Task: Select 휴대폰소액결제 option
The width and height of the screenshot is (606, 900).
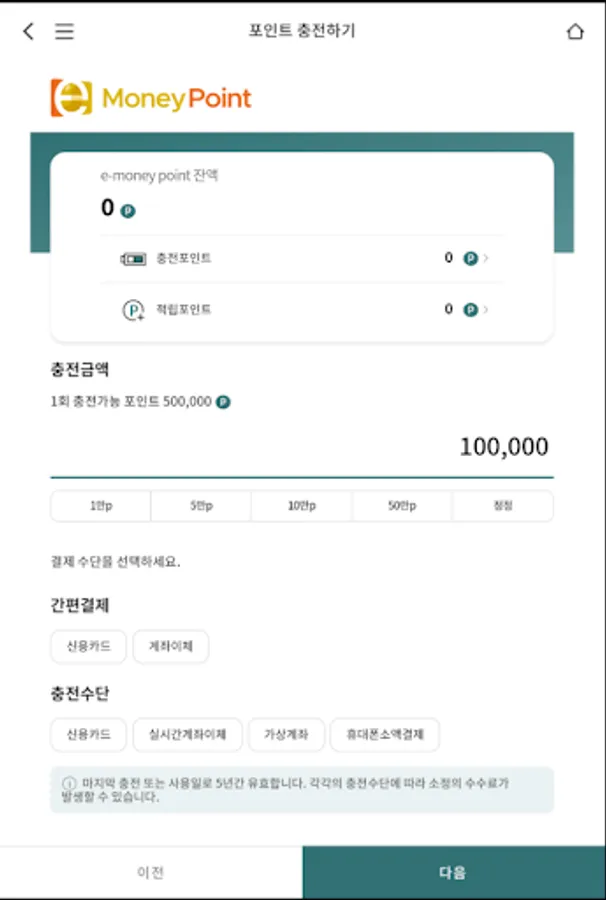Action: coord(385,735)
